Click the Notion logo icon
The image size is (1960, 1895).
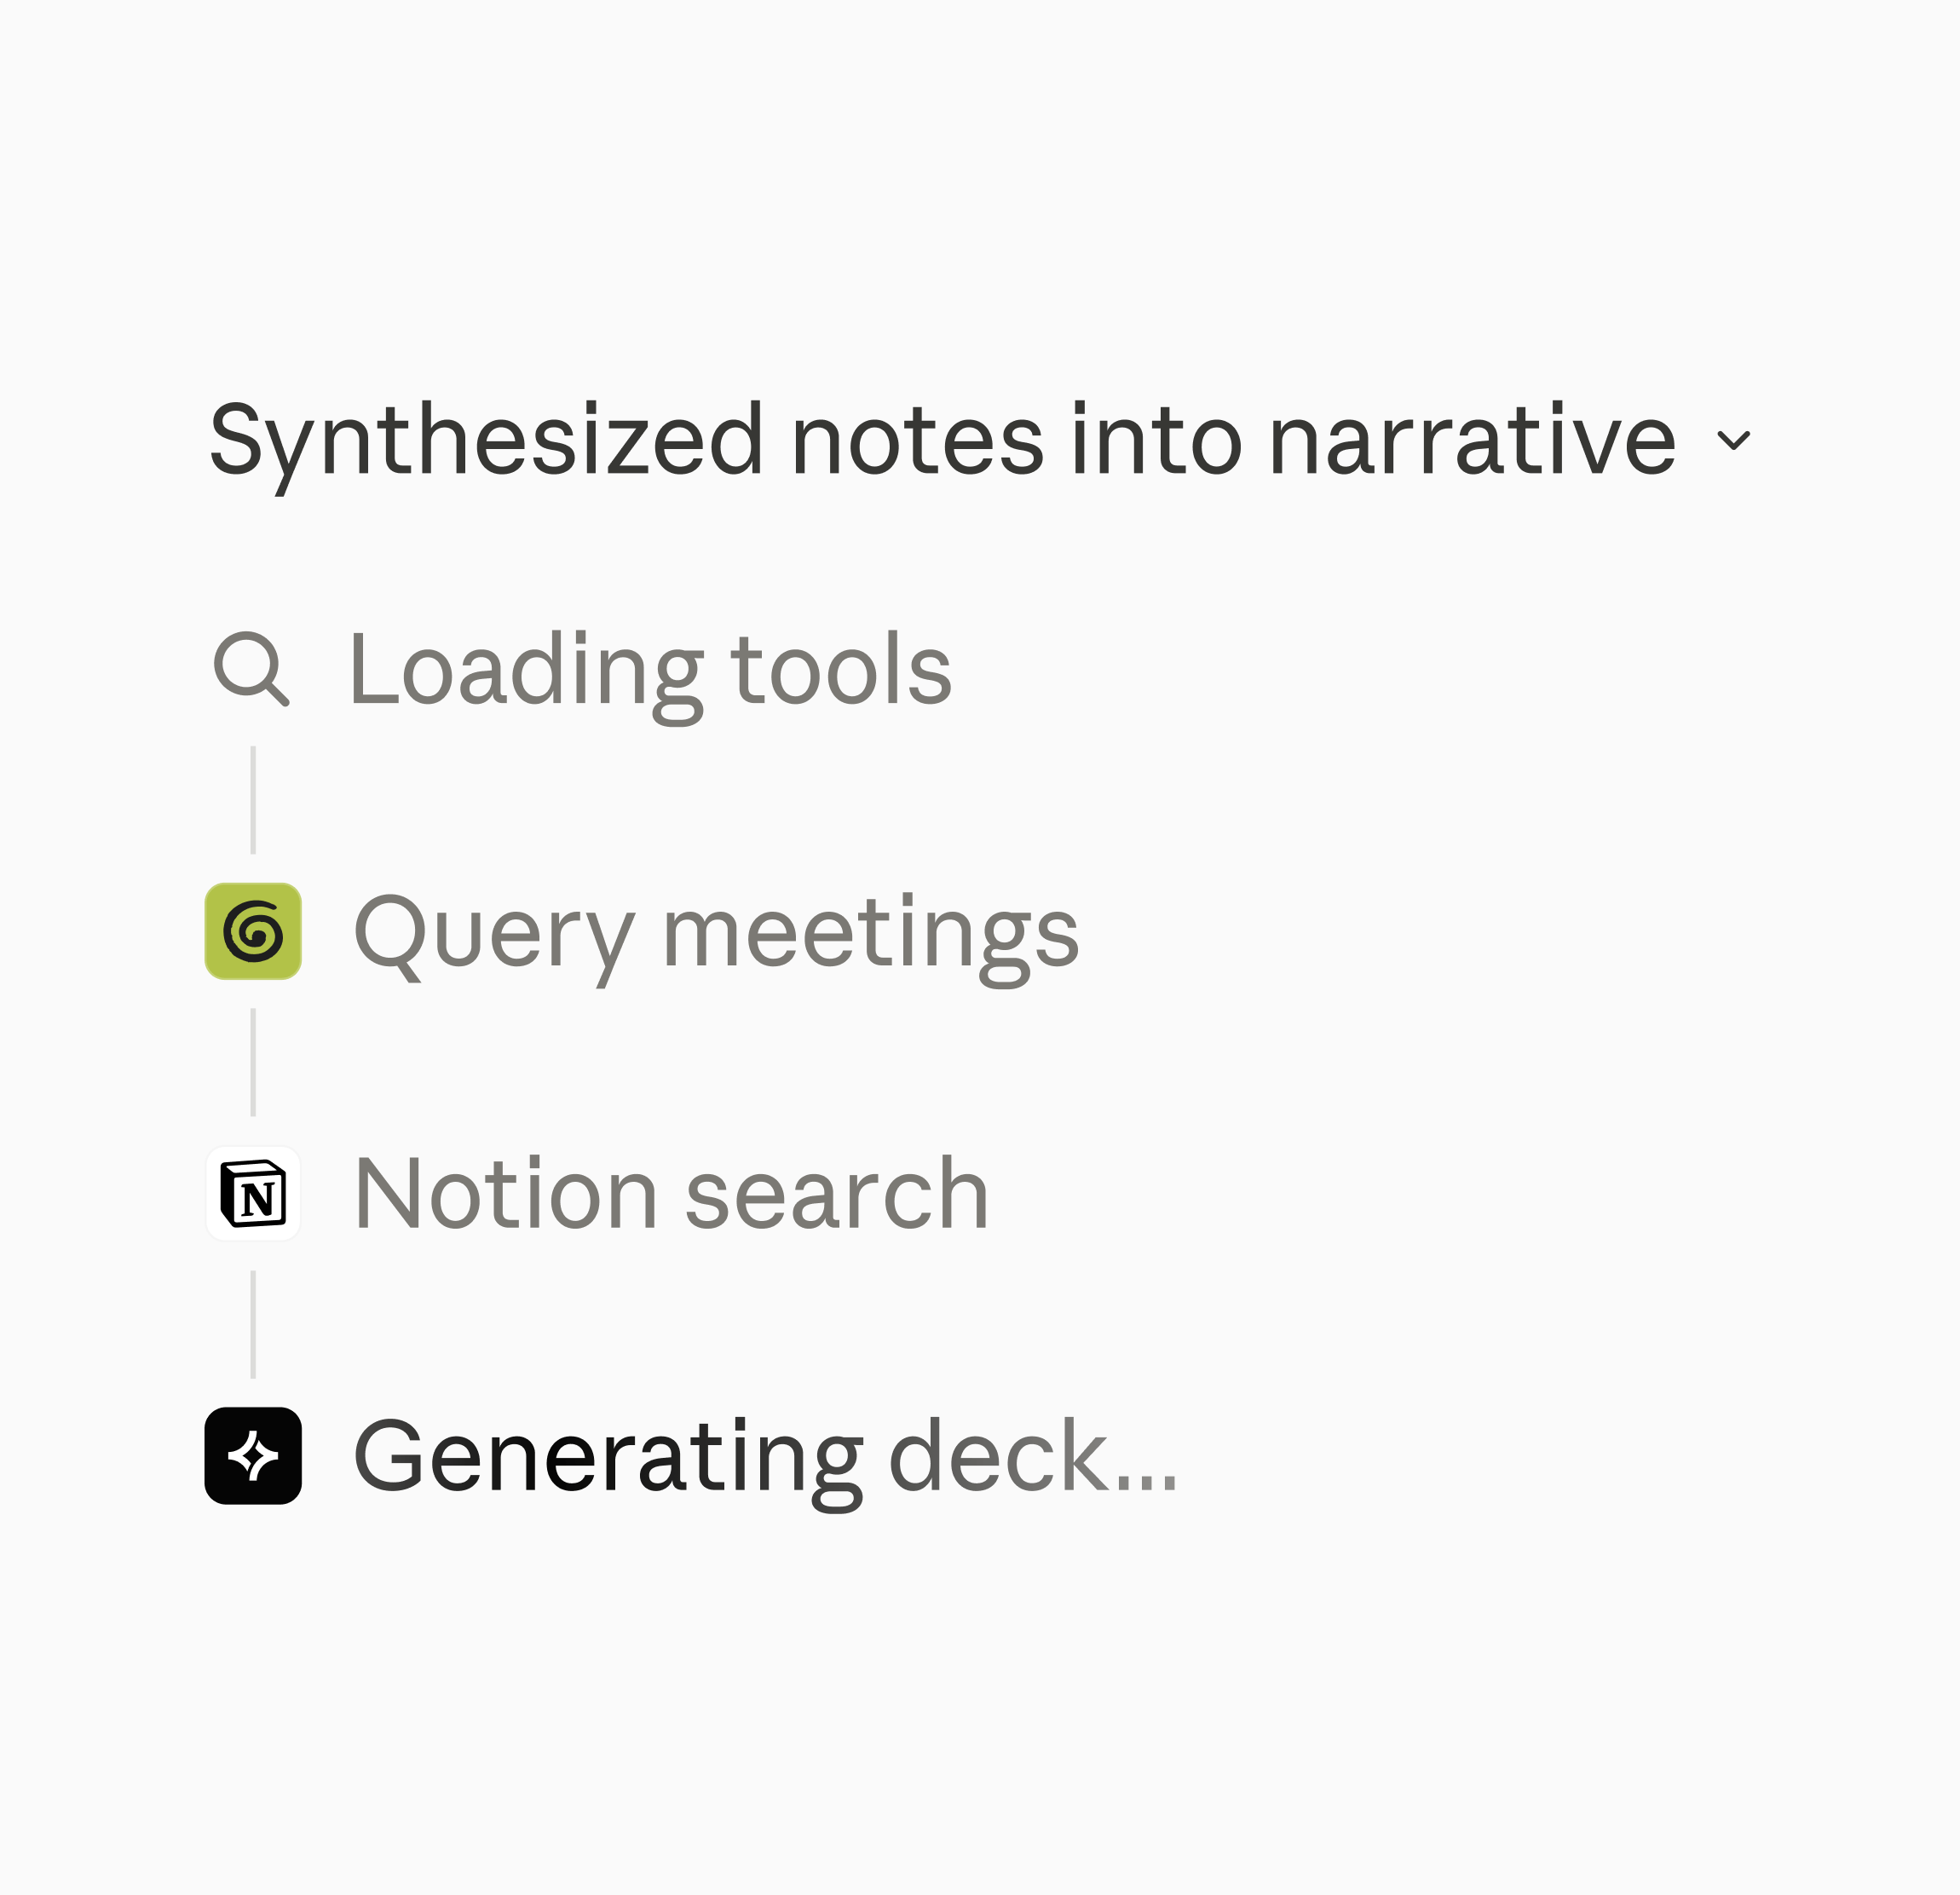tap(253, 1193)
